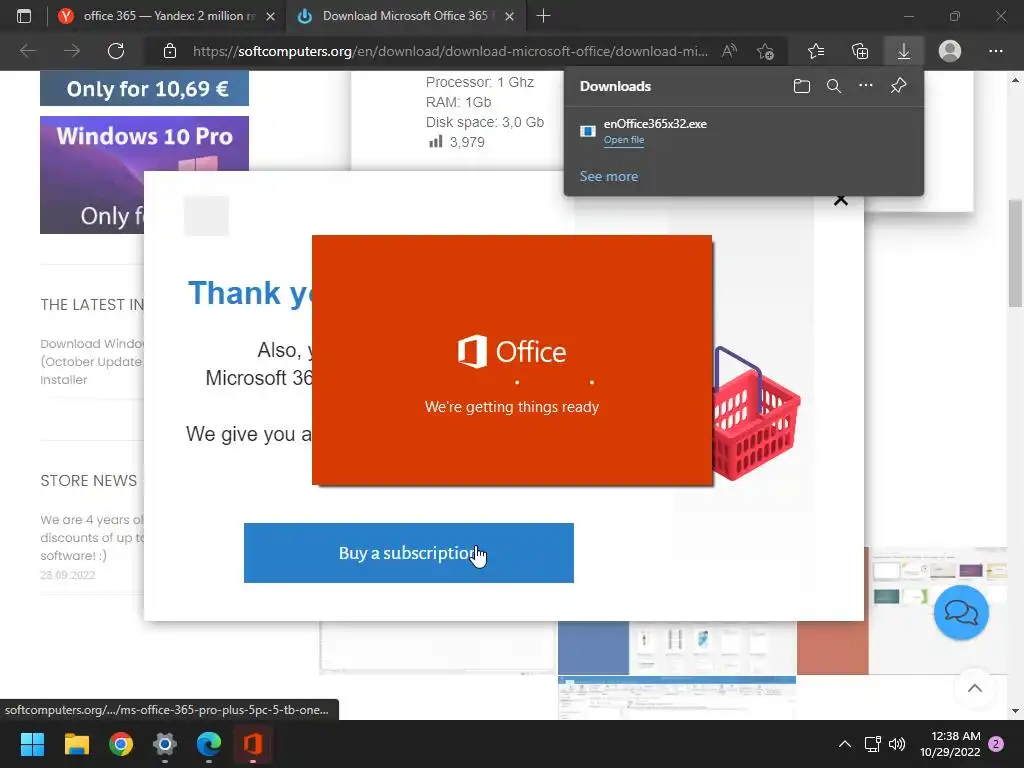Switch to Edge on taskbar
The width and height of the screenshot is (1024, 768).
[209, 744]
